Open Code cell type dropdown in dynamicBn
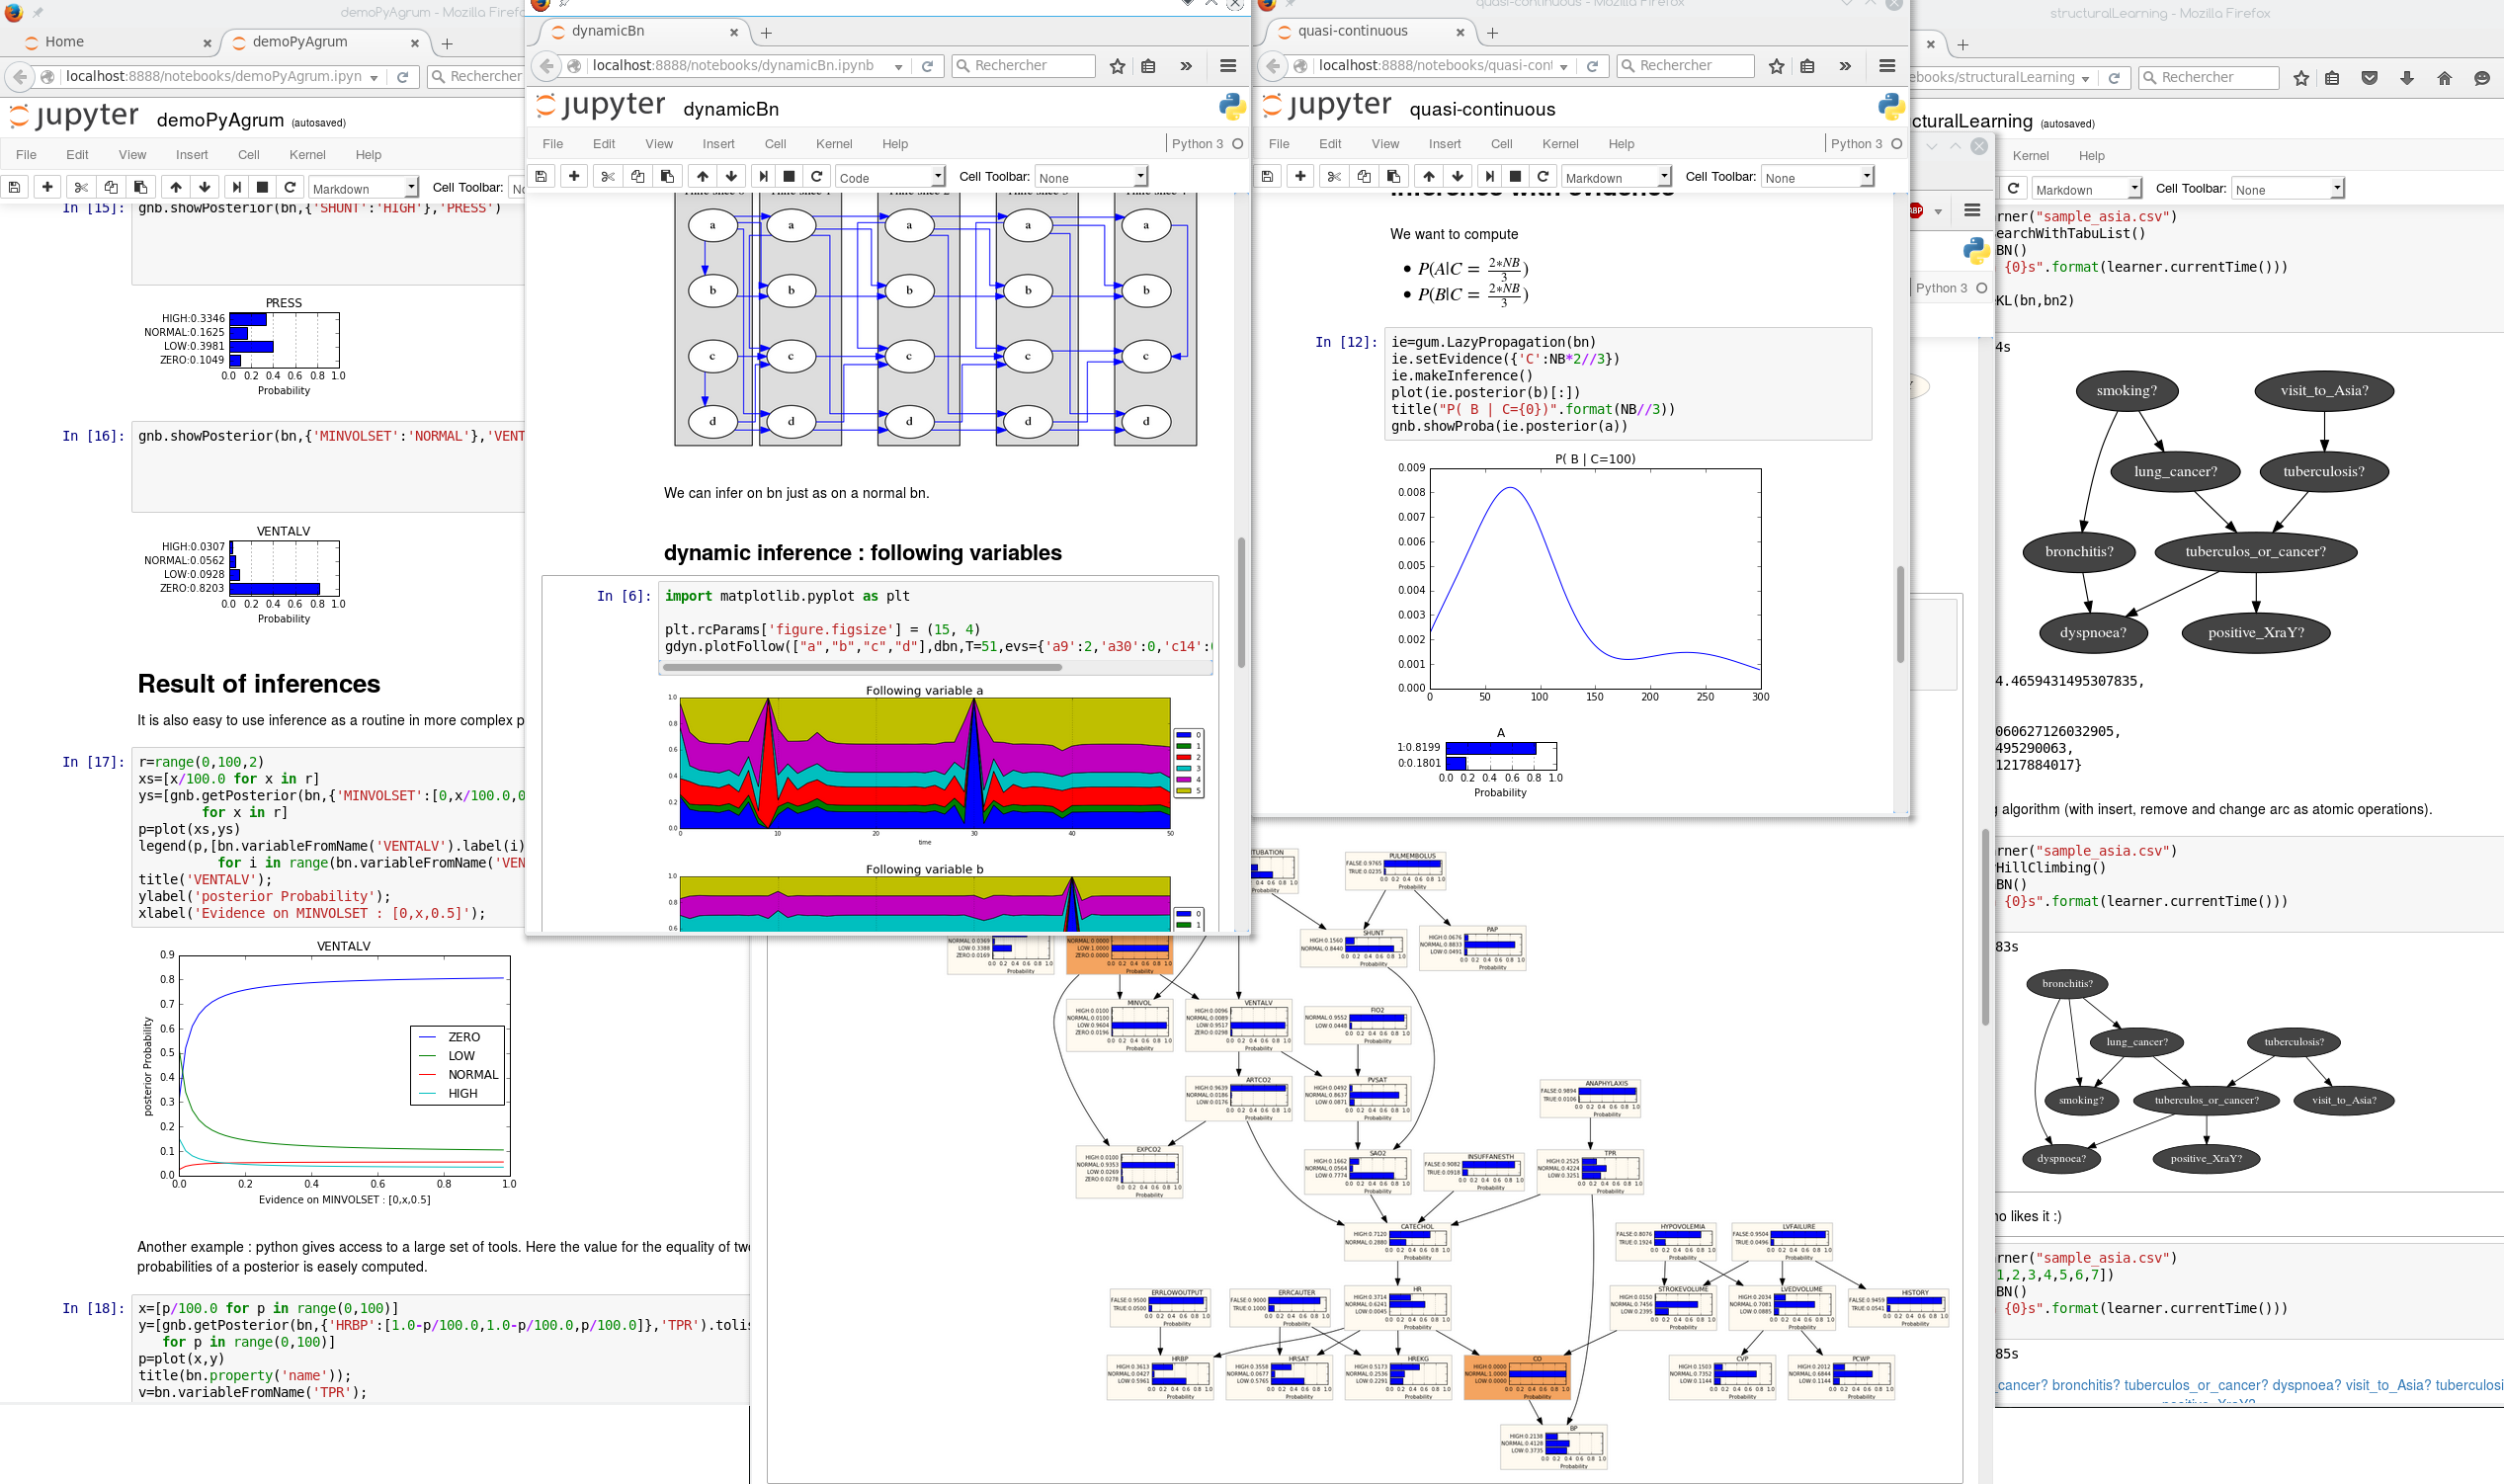 (x=890, y=178)
